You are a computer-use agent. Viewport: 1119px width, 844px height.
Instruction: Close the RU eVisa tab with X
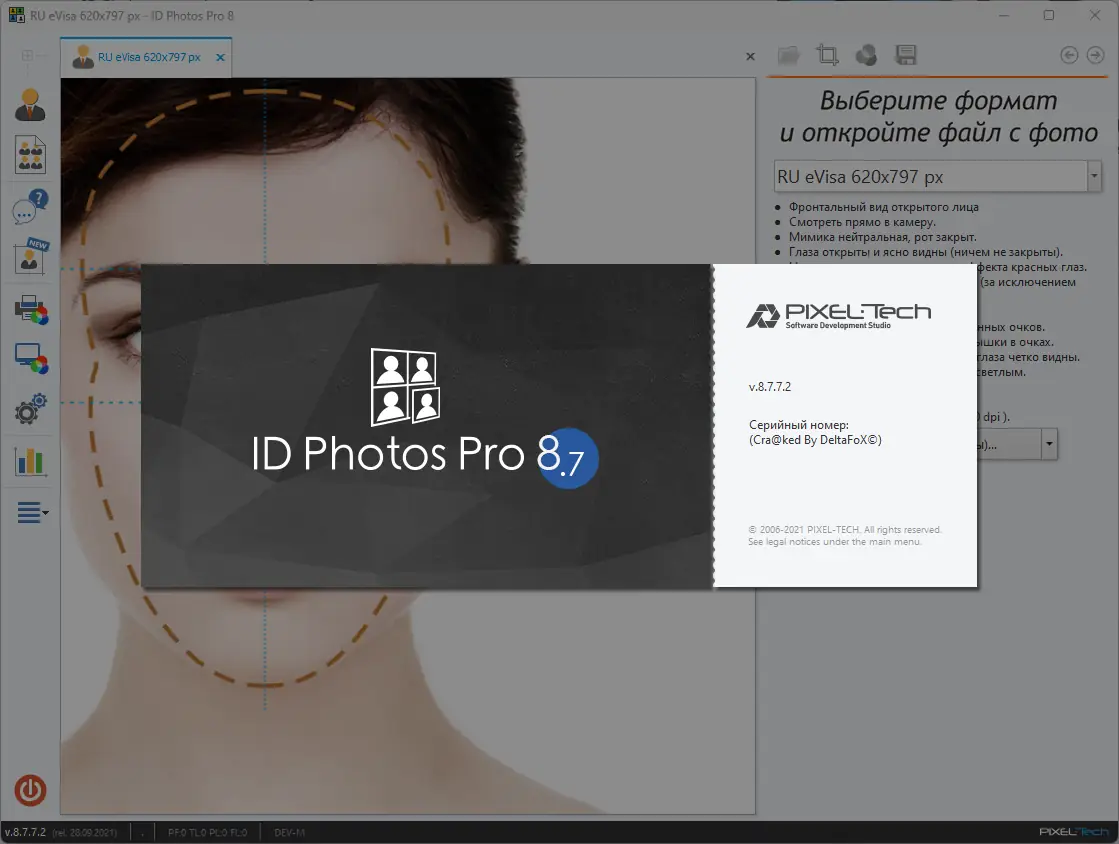pyautogui.click(x=221, y=57)
